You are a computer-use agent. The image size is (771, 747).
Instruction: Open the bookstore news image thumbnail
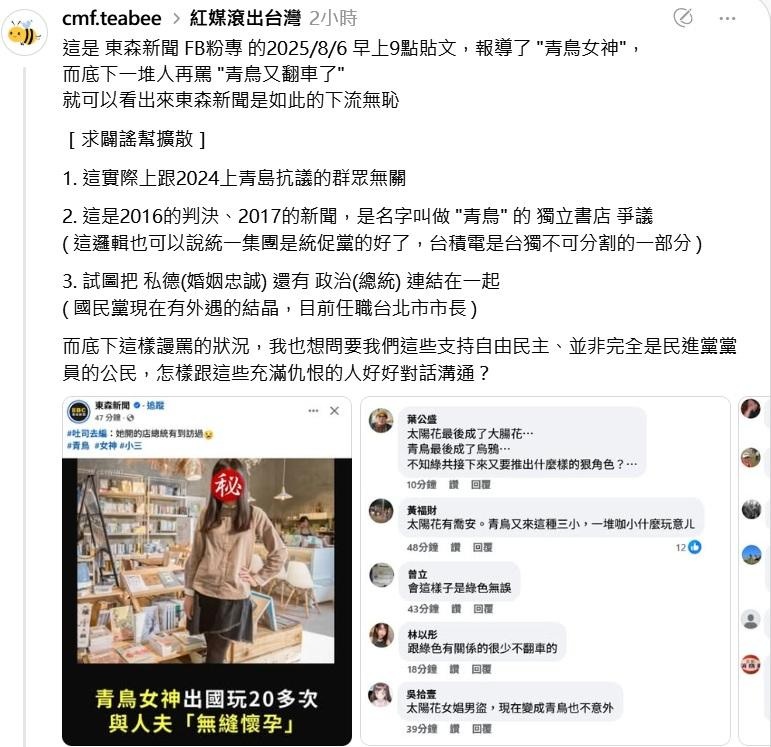(207, 571)
